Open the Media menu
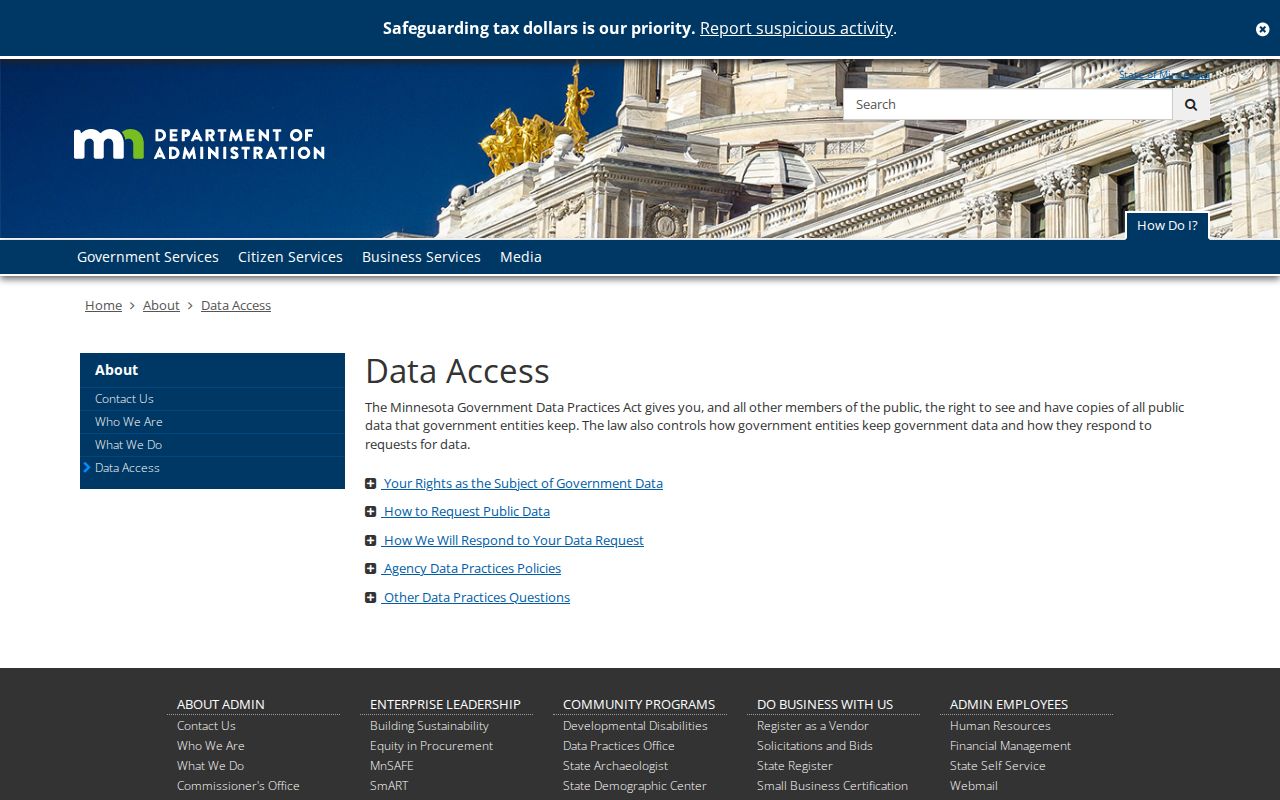 (x=521, y=257)
